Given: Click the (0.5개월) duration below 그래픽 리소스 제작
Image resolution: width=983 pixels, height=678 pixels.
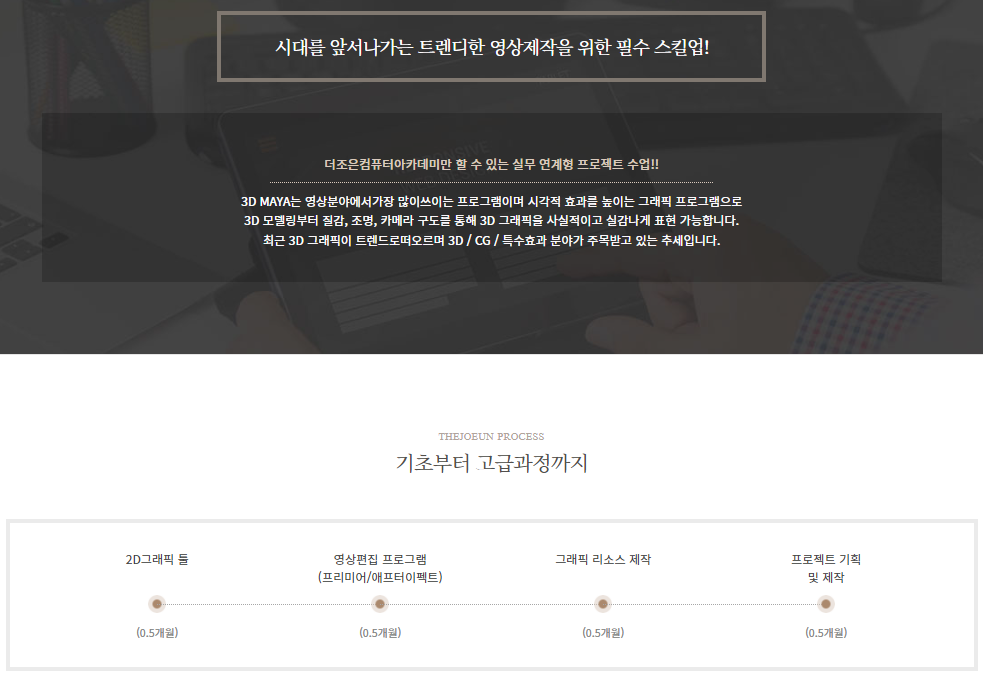Looking at the screenshot, I should pyautogui.click(x=603, y=632).
